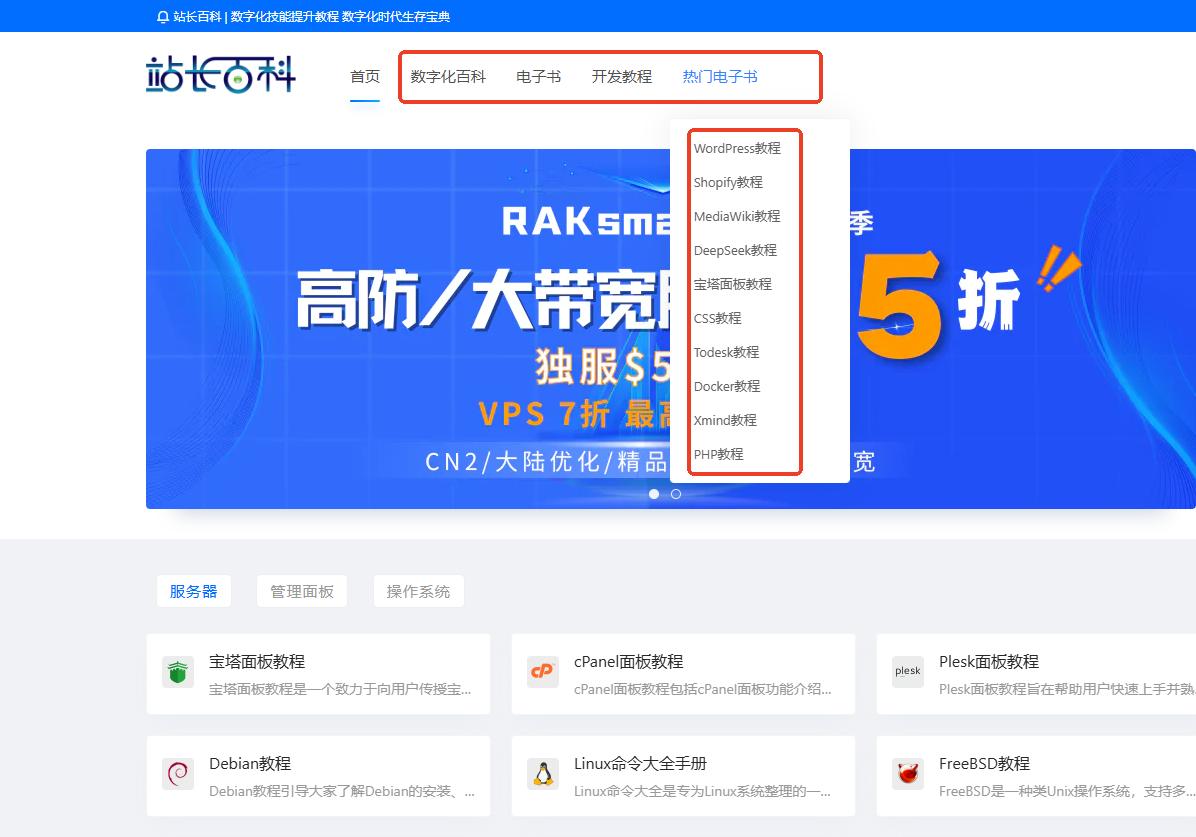Select 首页 in the navigation menu
This screenshot has height=837, width=1196.
[x=365, y=75]
